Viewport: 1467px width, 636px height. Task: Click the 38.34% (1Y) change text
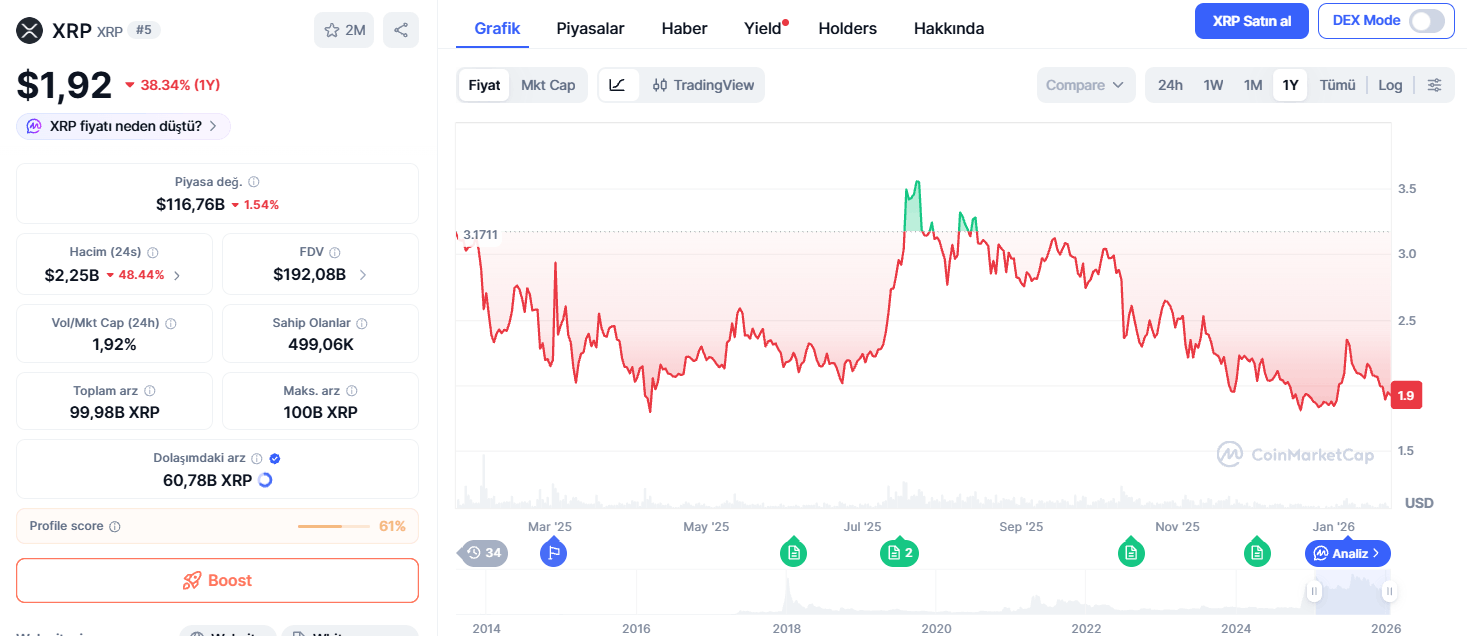[x=180, y=85]
